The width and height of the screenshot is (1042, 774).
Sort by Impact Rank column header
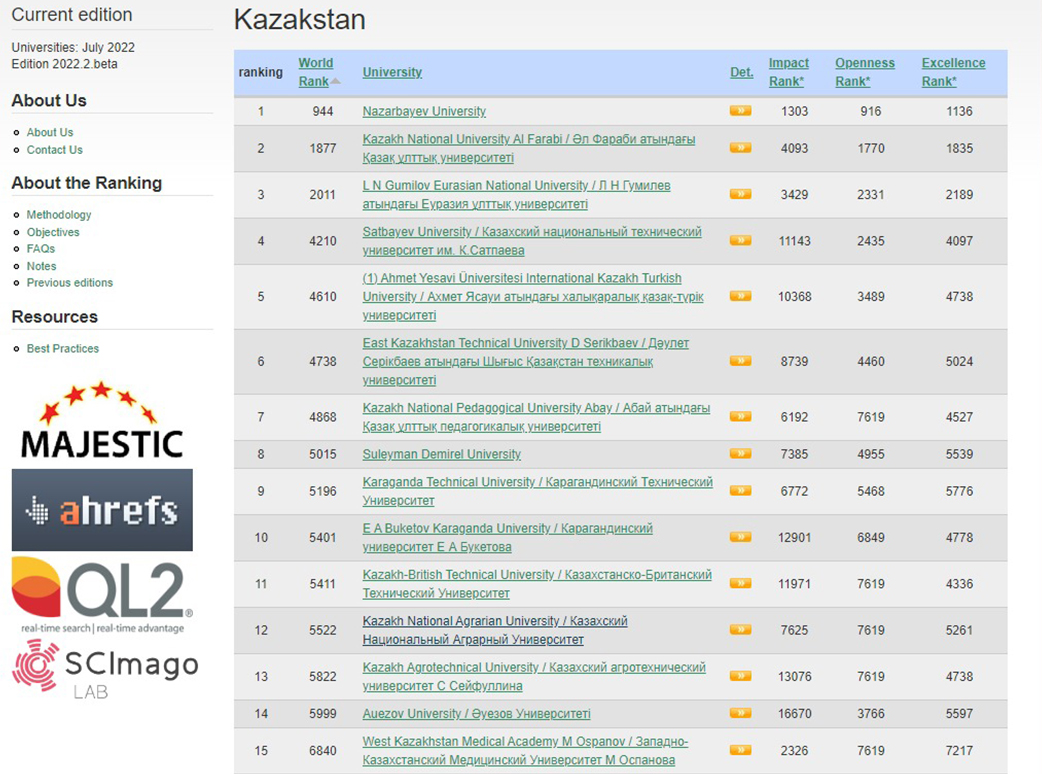788,72
